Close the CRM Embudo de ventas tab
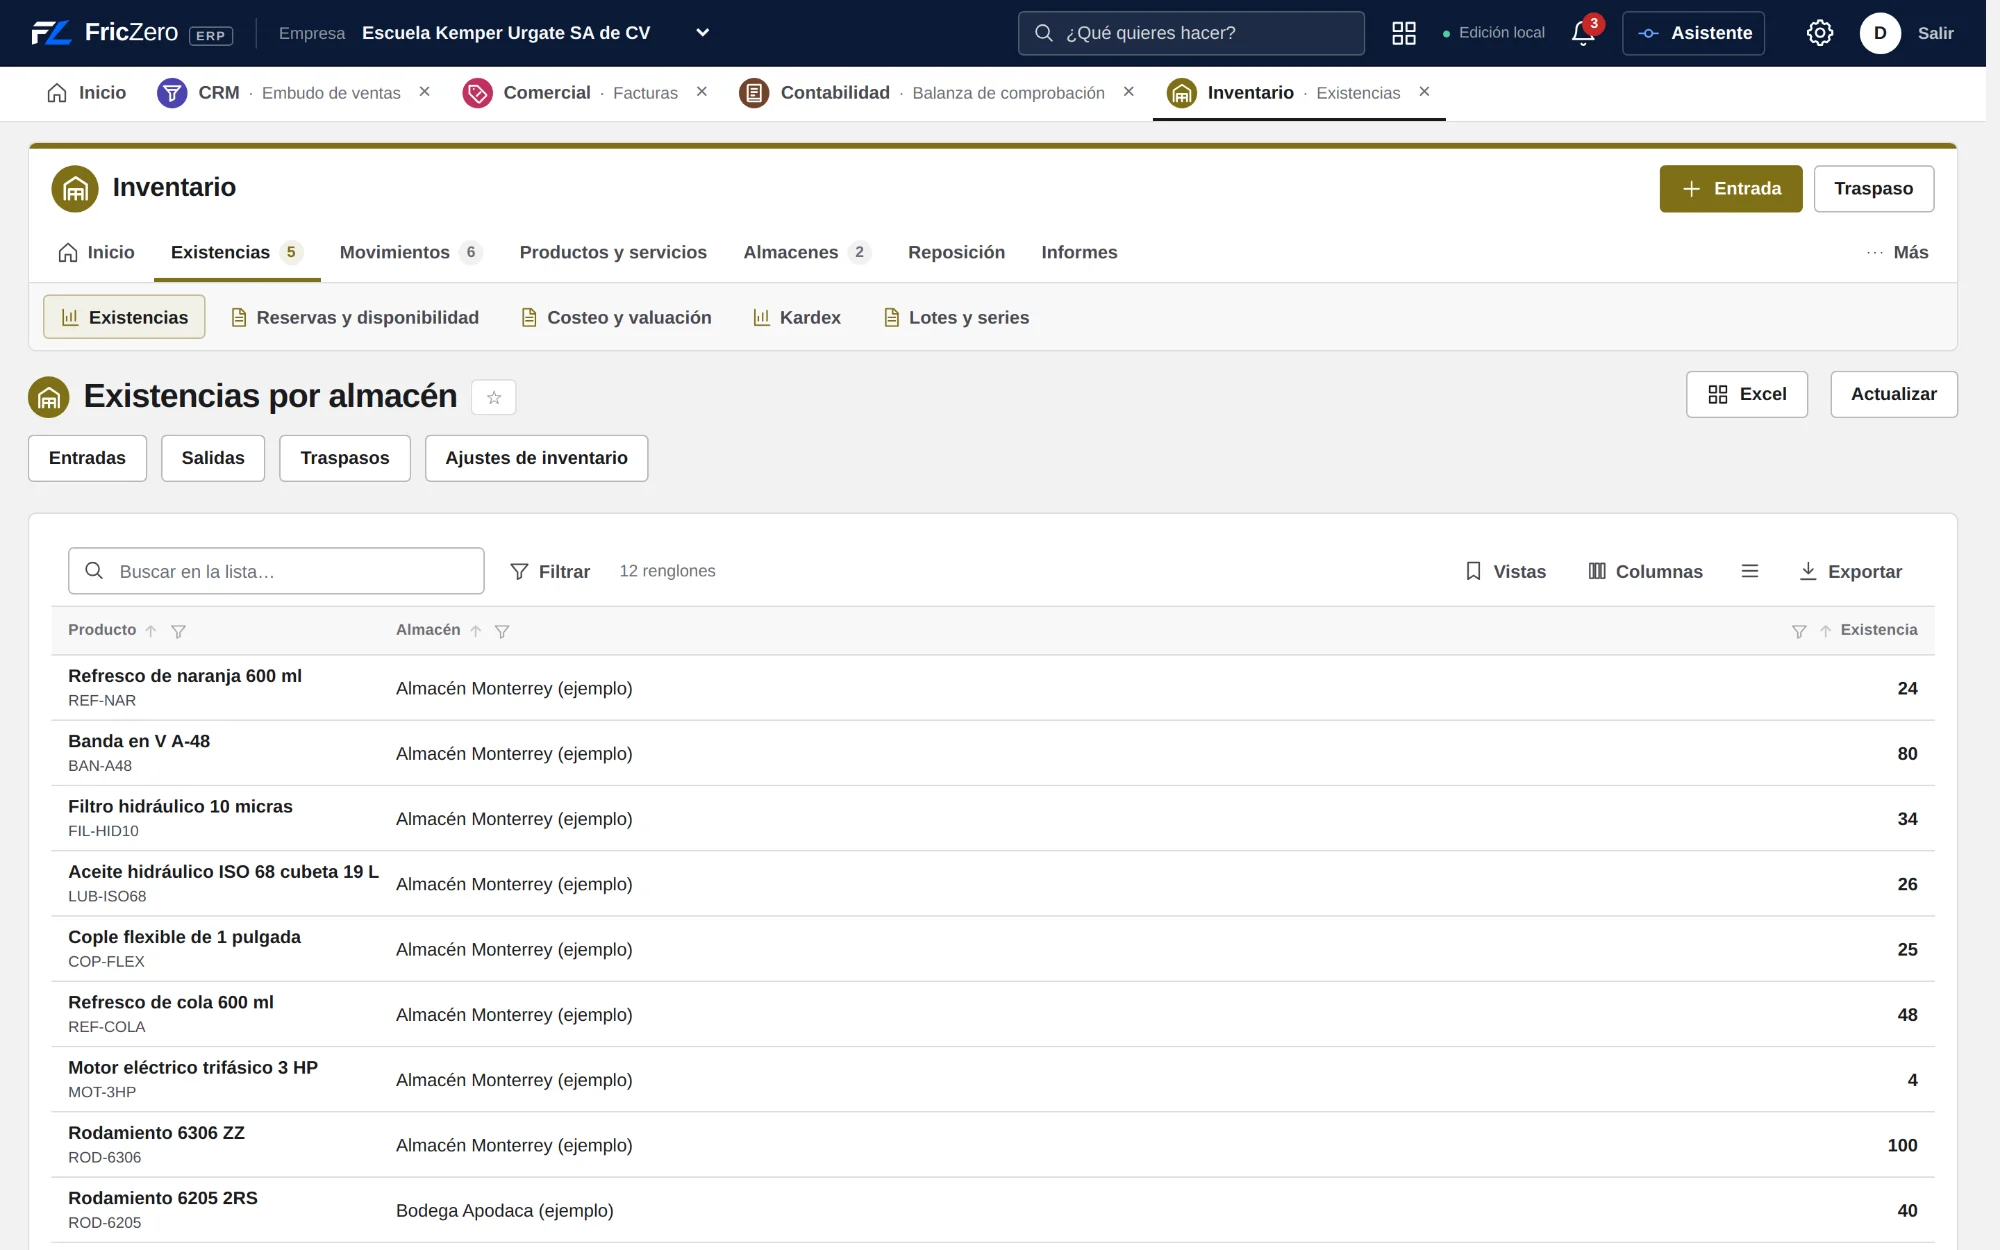 pos(424,92)
